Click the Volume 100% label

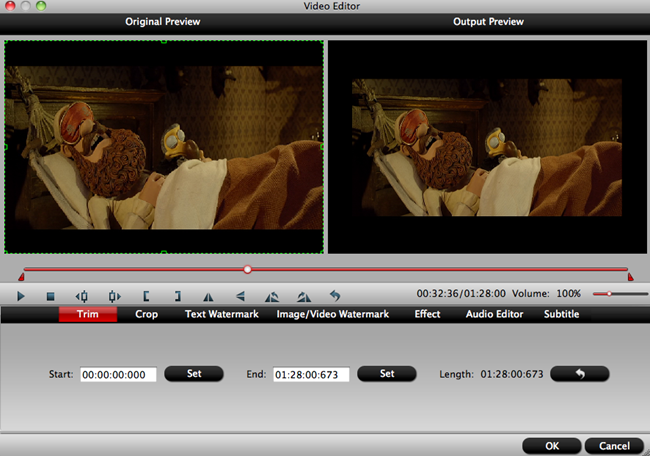coord(546,294)
